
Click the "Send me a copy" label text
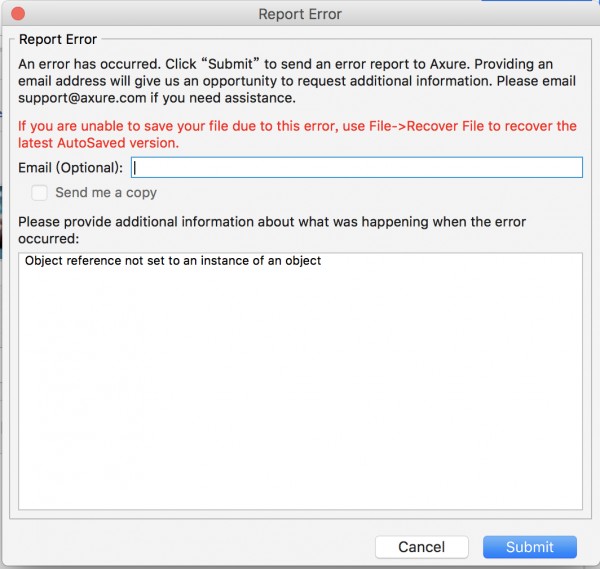106,193
